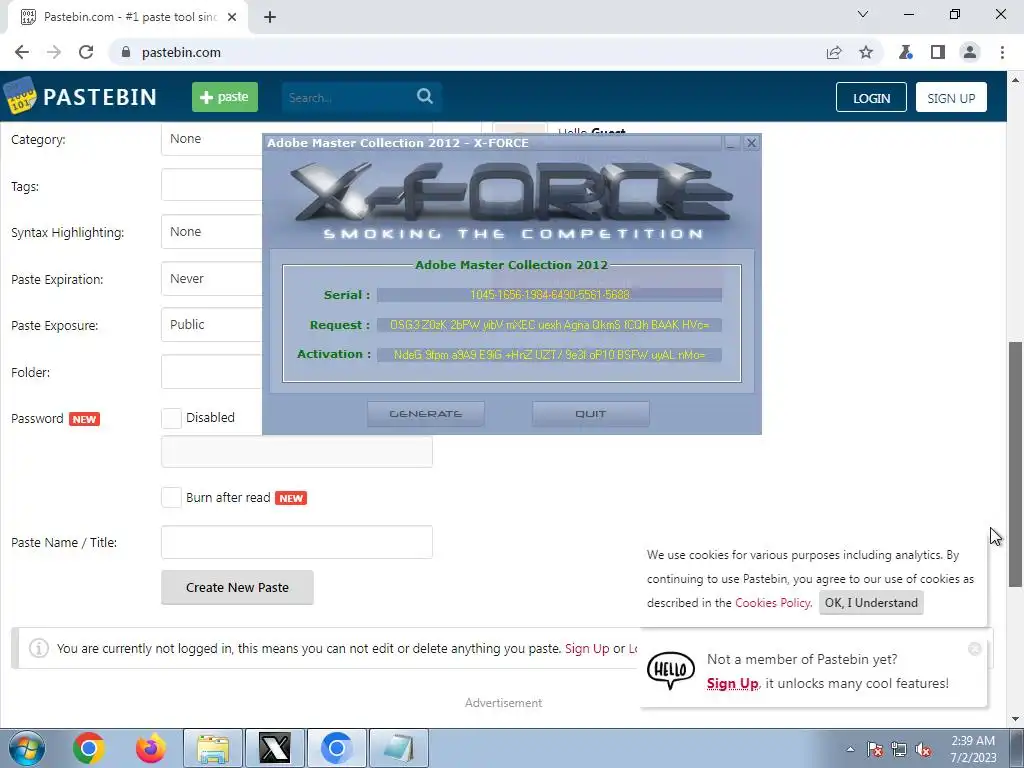Image resolution: width=1024 pixels, height=768 pixels.
Task: Dismiss the Not a member popup
Action: click(974, 648)
